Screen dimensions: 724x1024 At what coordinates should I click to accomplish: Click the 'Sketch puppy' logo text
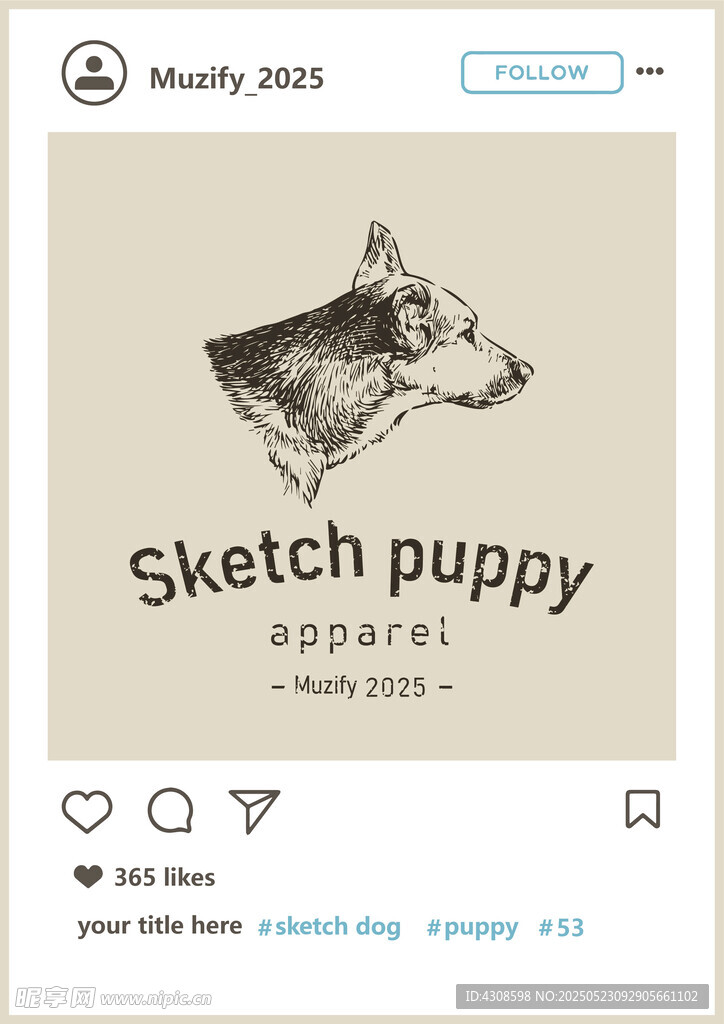click(x=361, y=565)
